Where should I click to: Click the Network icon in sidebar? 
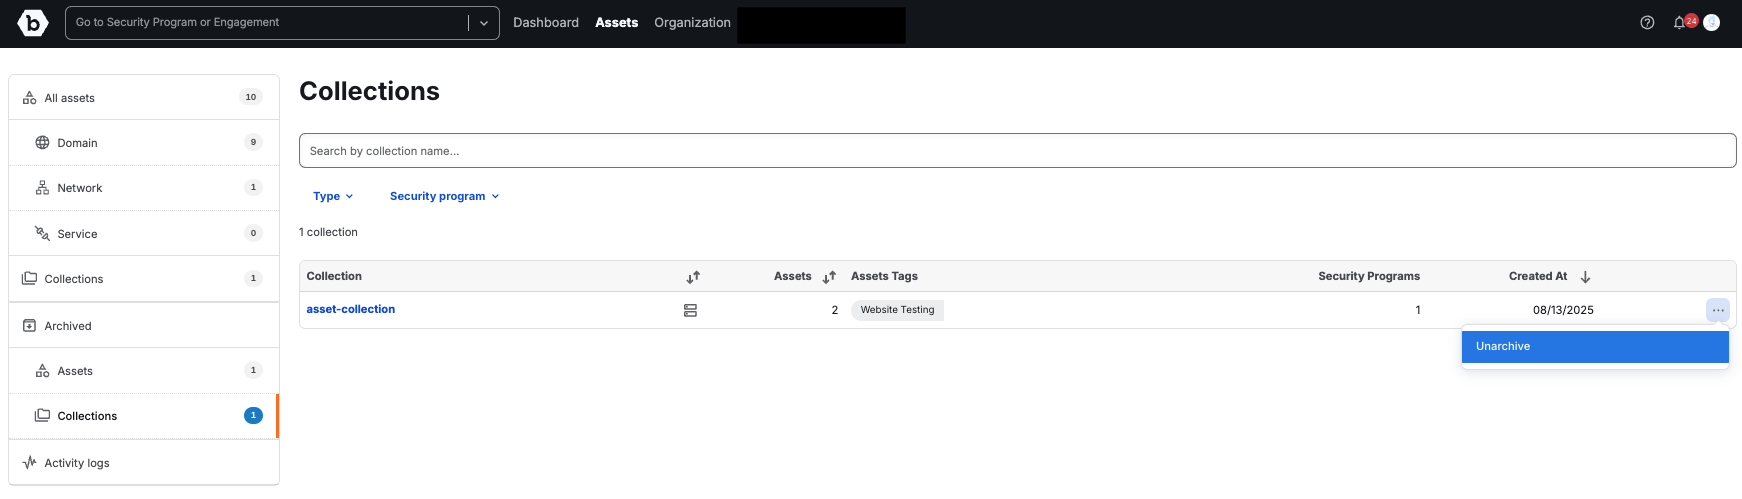42,188
